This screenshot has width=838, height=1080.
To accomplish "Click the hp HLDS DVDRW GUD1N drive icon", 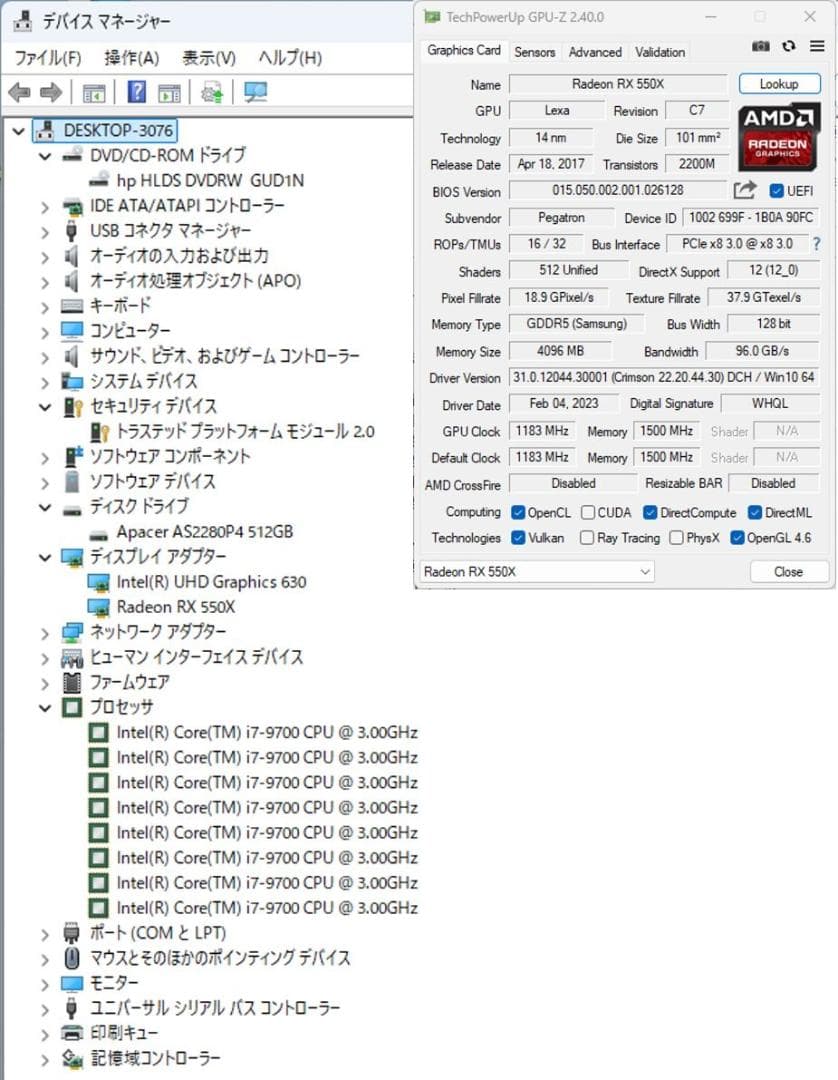I will (x=99, y=180).
